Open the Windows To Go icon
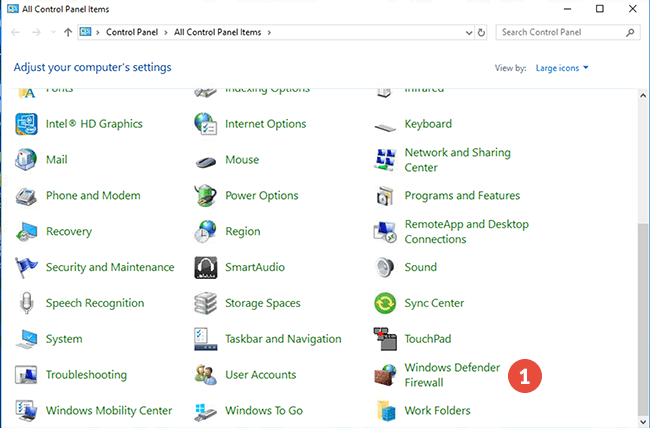650x428 pixels. click(x=205, y=411)
